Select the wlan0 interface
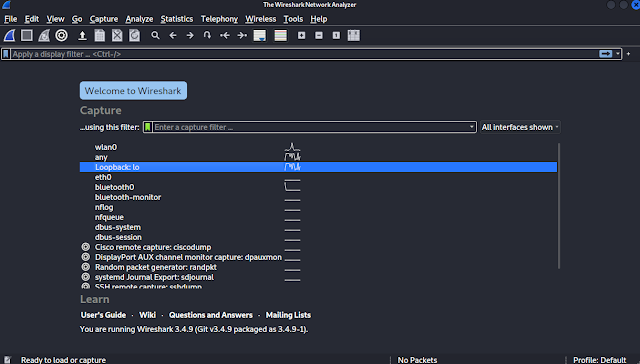The image size is (640, 364). coord(318,147)
